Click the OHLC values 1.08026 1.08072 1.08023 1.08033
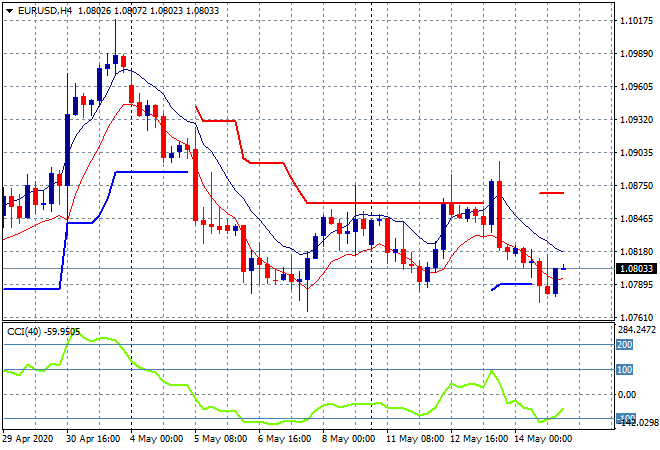Viewport: 660px width, 450px height. [149, 11]
